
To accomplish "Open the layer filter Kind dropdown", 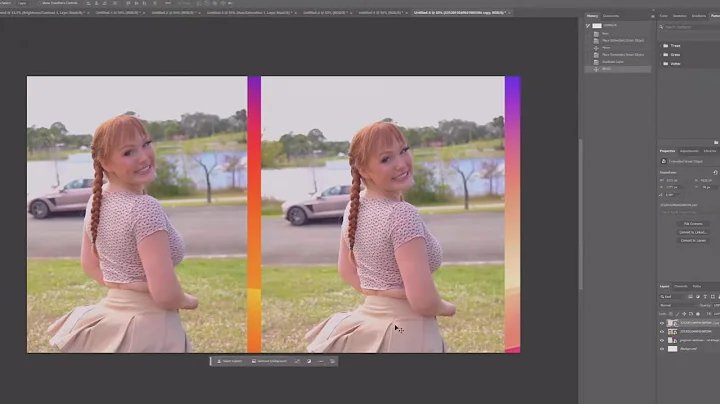I will click(x=672, y=297).
